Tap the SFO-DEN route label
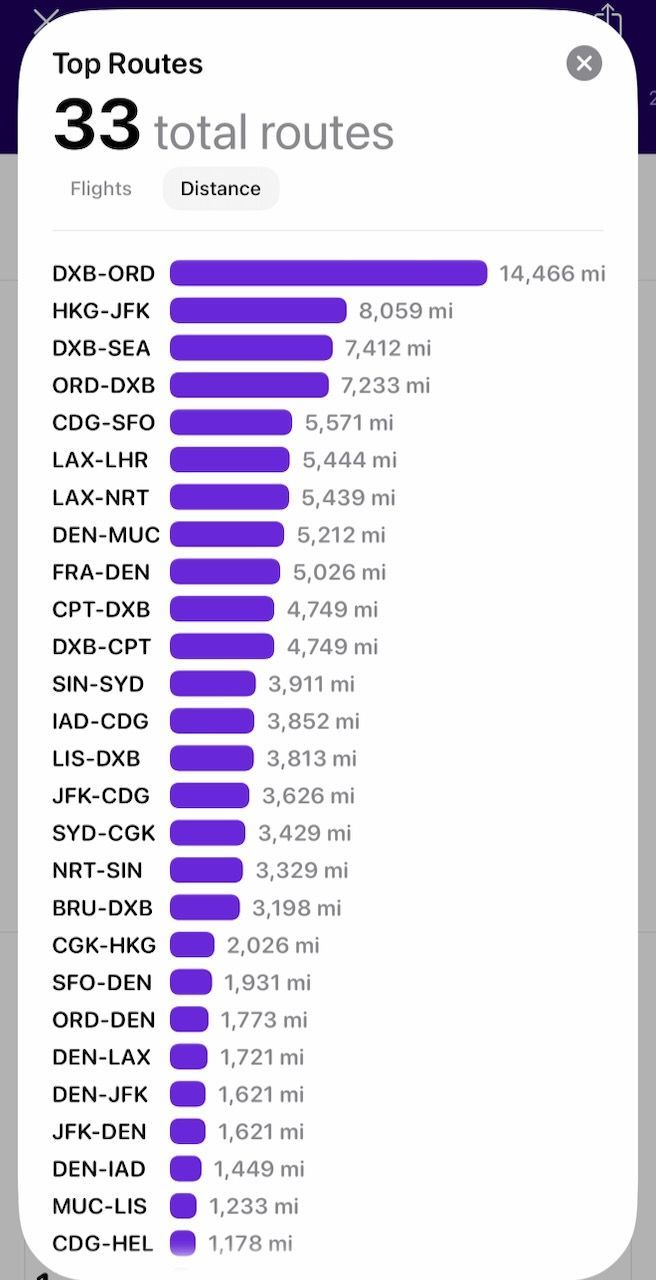The height and width of the screenshot is (1280, 656). click(x=104, y=982)
